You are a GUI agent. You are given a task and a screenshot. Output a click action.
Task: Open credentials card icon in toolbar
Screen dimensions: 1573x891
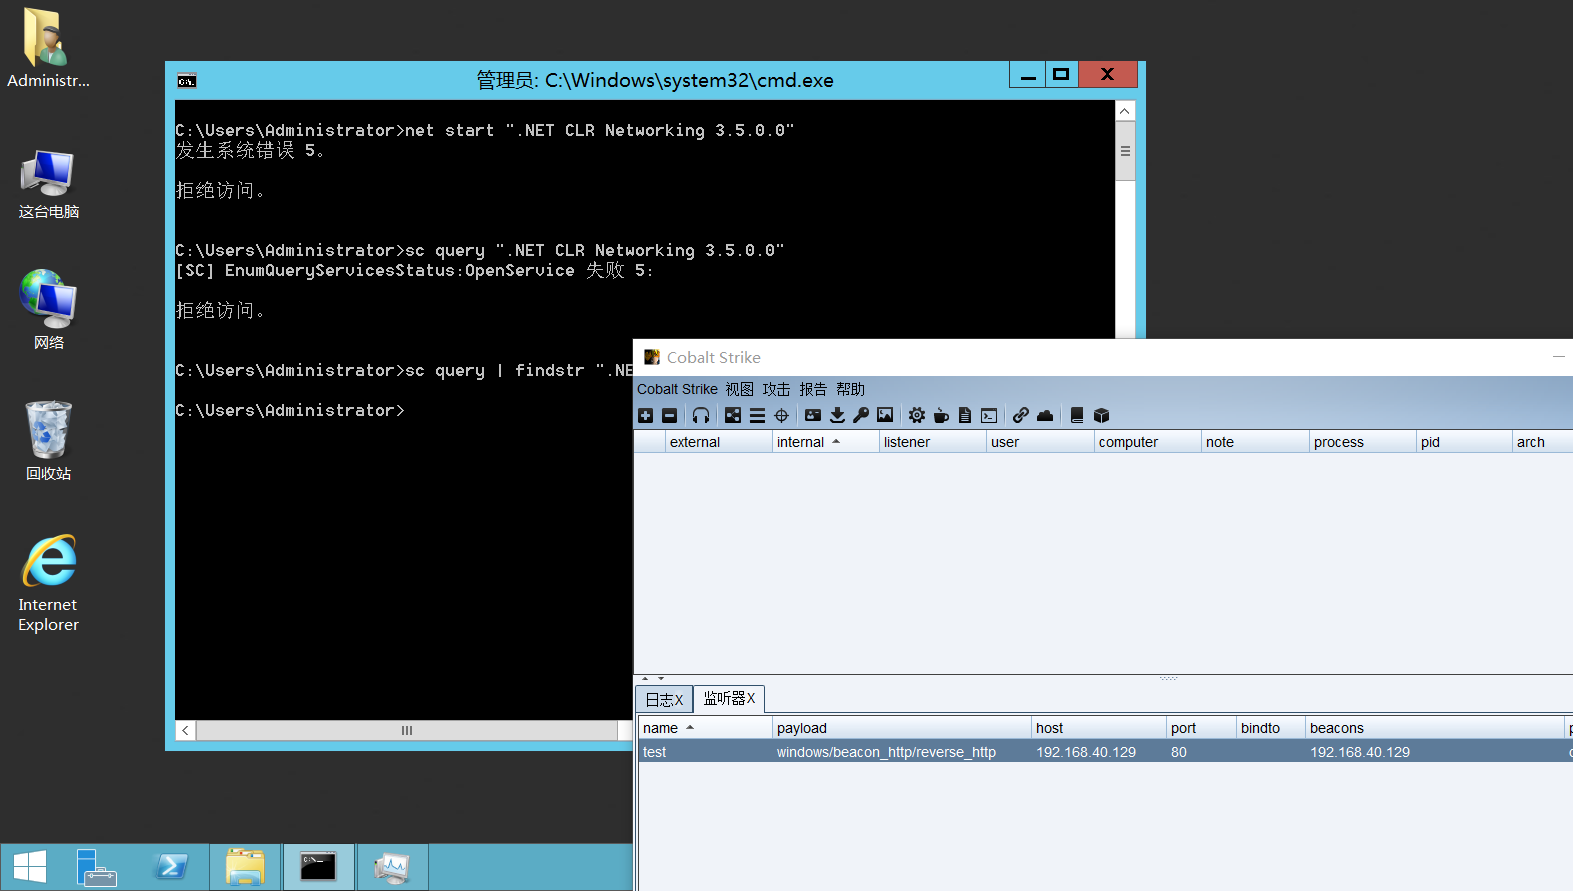pyautogui.click(x=813, y=415)
